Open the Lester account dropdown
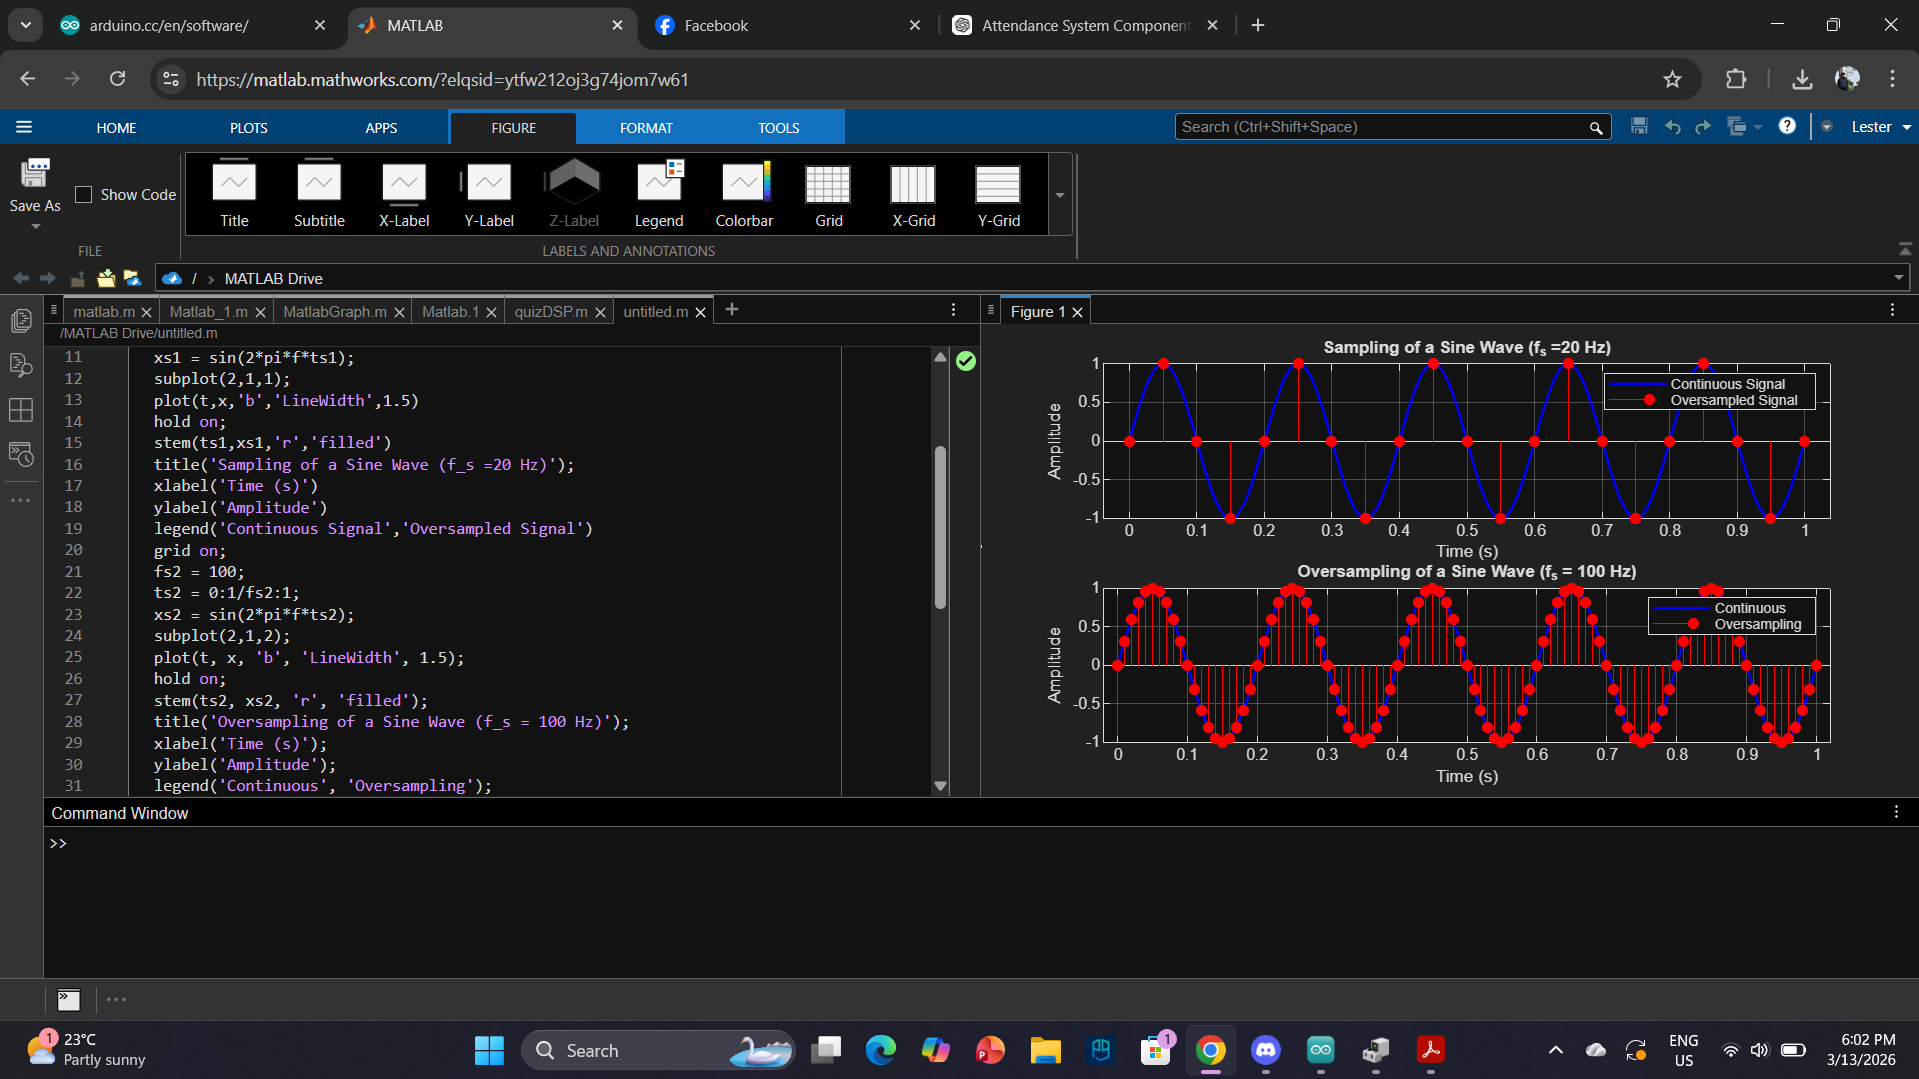 point(1880,127)
